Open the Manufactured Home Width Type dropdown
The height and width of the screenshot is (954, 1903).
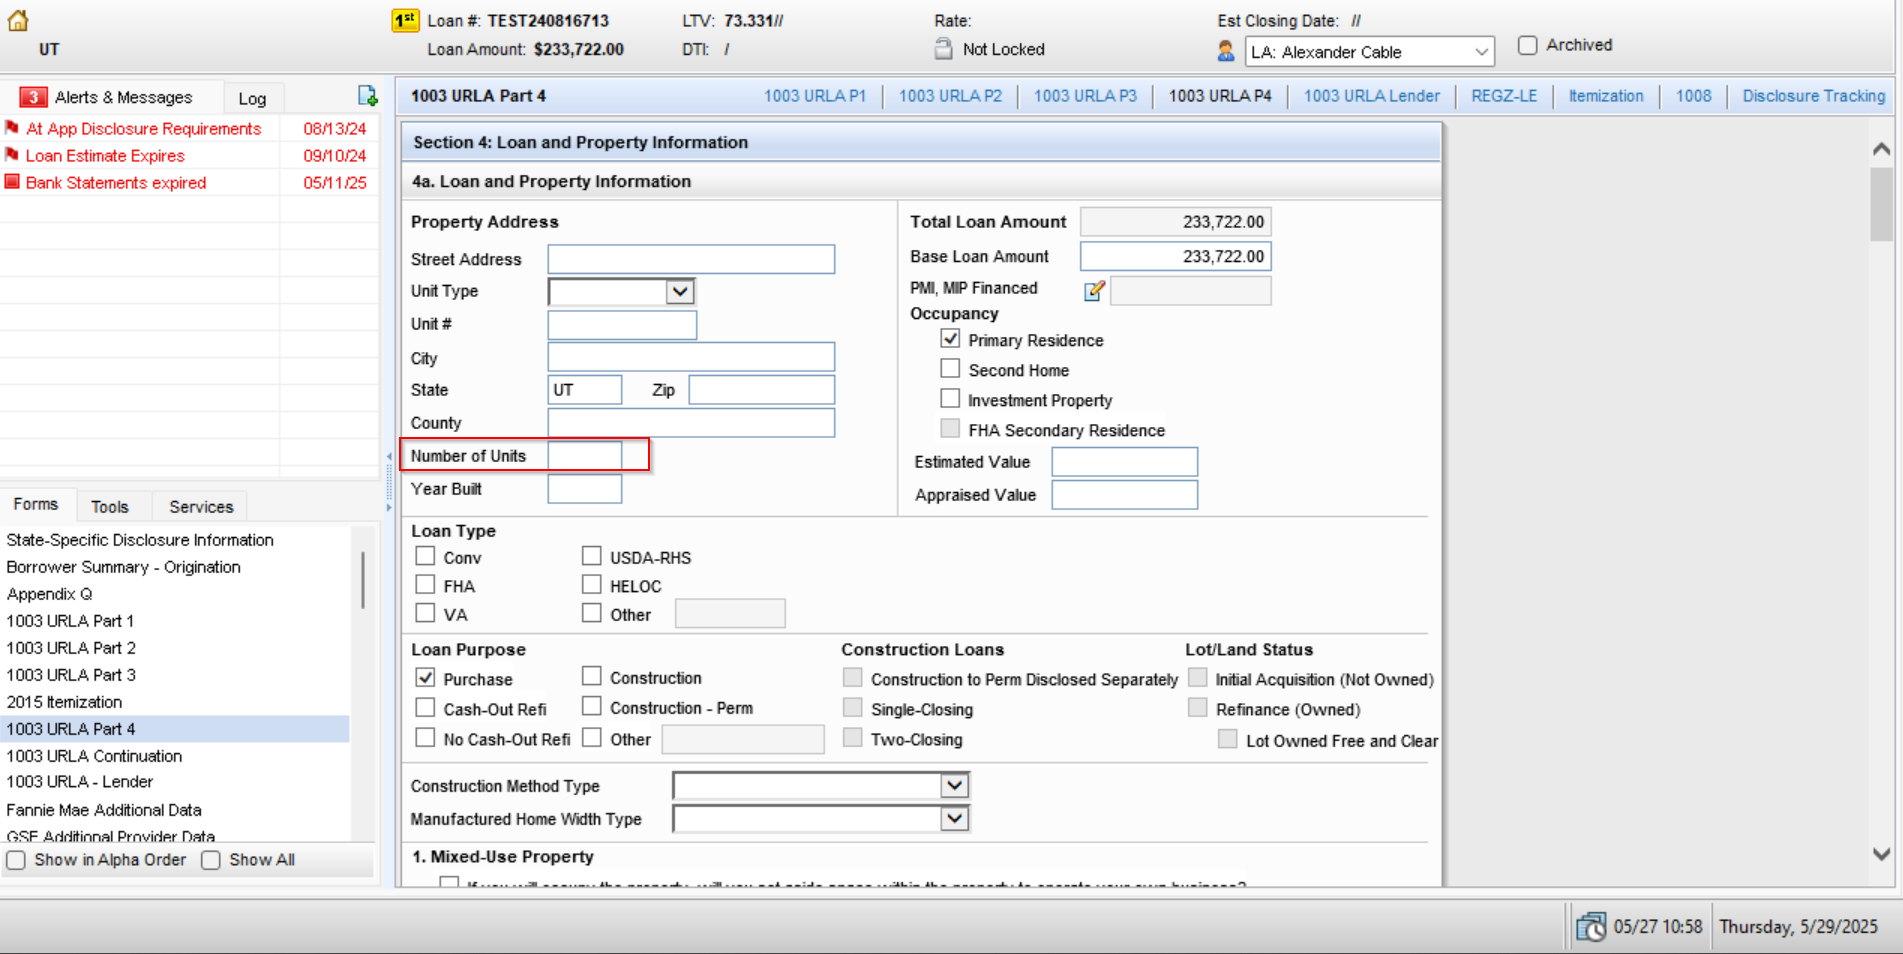[x=955, y=818]
